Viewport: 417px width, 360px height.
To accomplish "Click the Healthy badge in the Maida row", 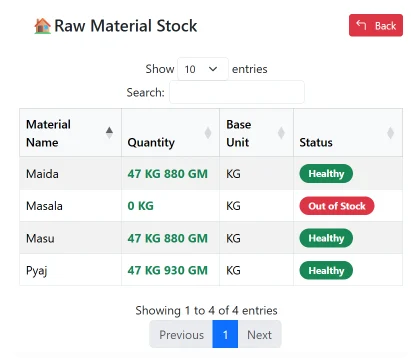I will coord(326,174).
